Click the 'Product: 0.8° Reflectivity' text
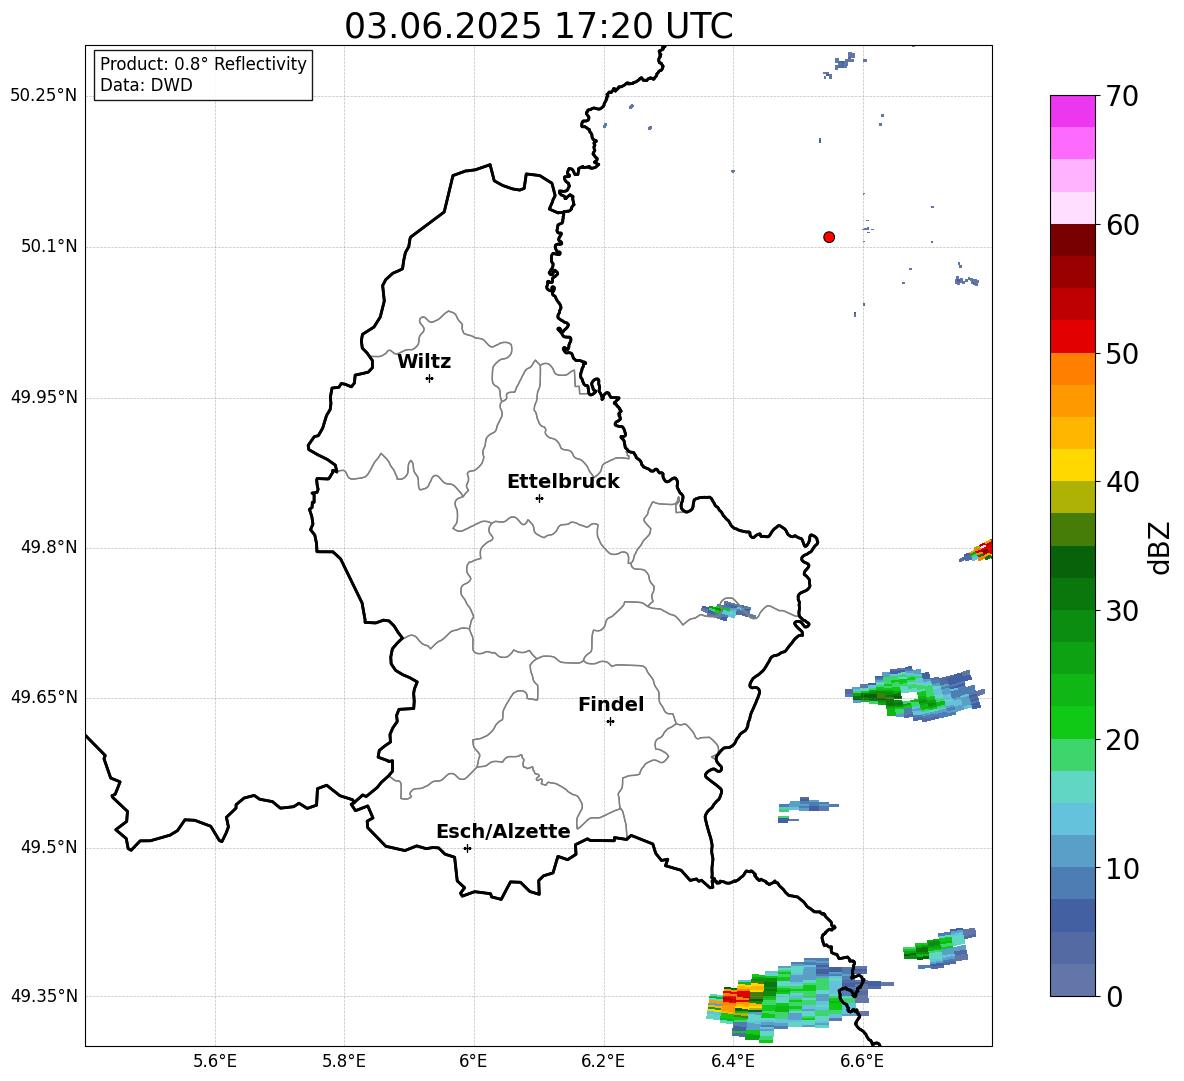 [x=203, y=63]
